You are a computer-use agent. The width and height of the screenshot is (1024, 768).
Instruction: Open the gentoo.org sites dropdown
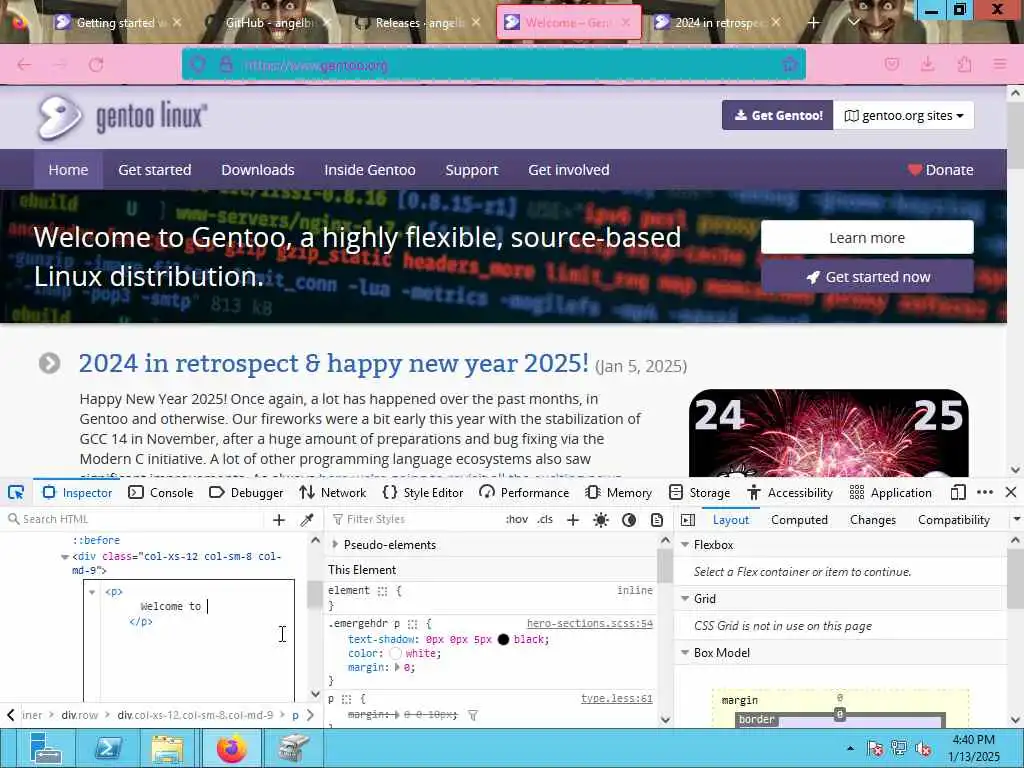point(903,116)
